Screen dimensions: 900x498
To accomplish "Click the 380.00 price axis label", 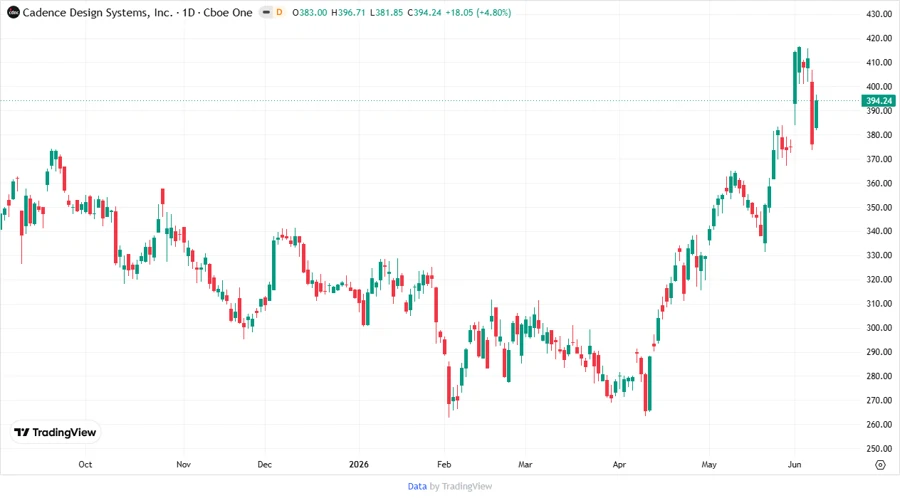I will pos(879,135).
